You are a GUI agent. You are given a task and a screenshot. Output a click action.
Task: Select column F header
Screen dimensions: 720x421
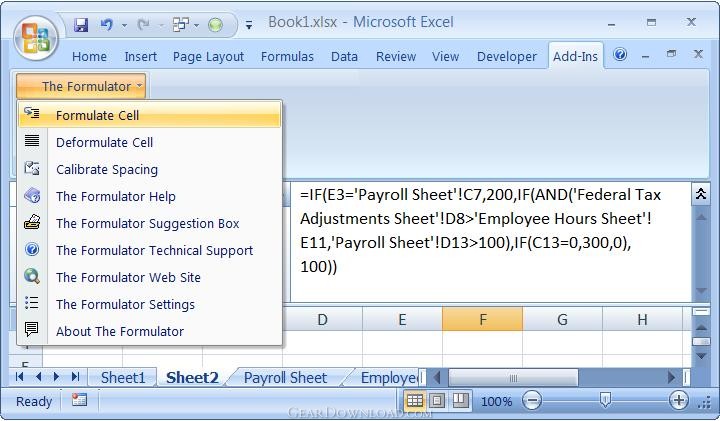coord(482,320)
